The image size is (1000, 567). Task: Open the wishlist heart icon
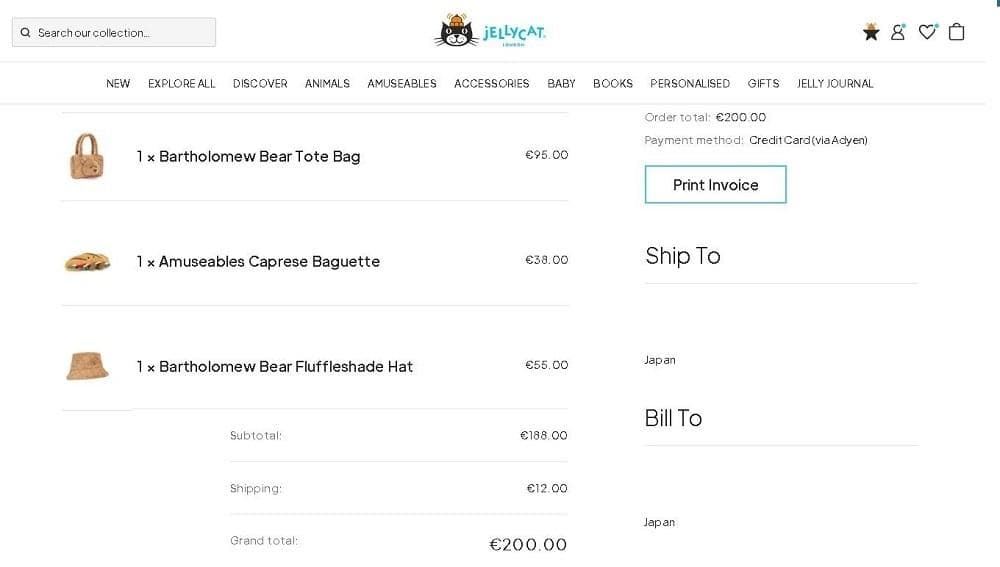927,32
